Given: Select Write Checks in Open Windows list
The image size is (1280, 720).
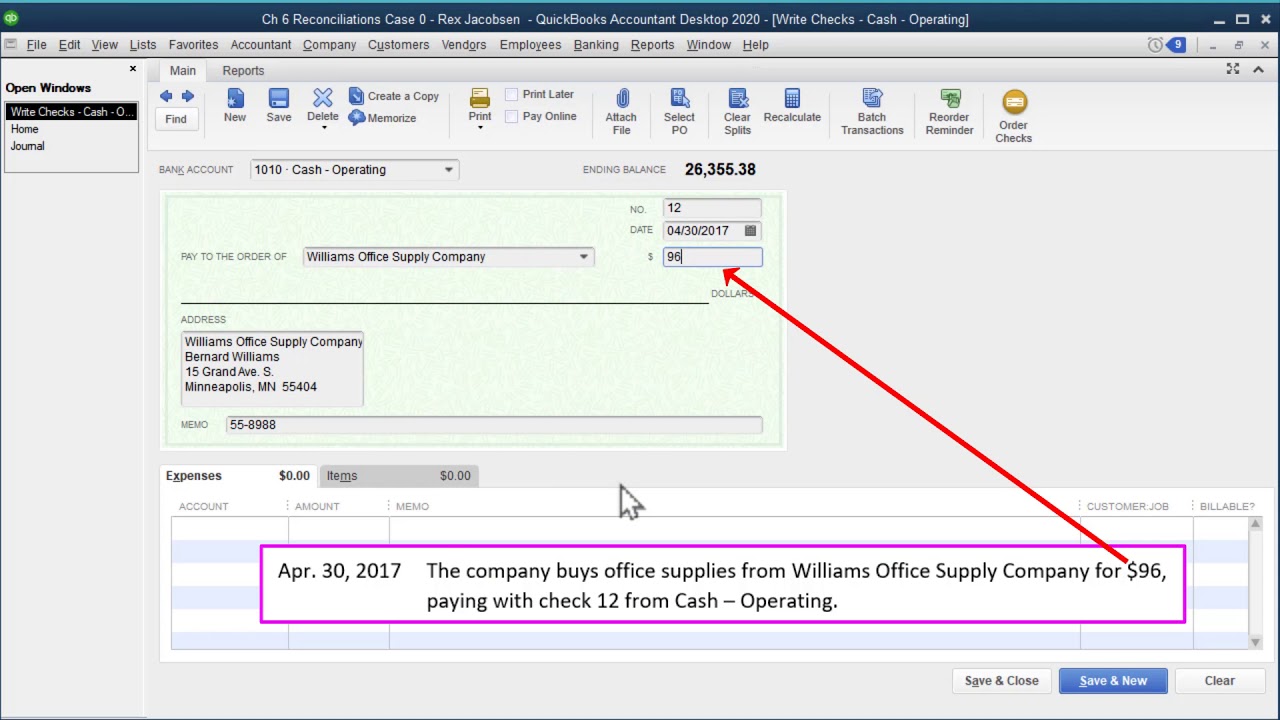Looking at the screenshot, I should coord(71,112).
